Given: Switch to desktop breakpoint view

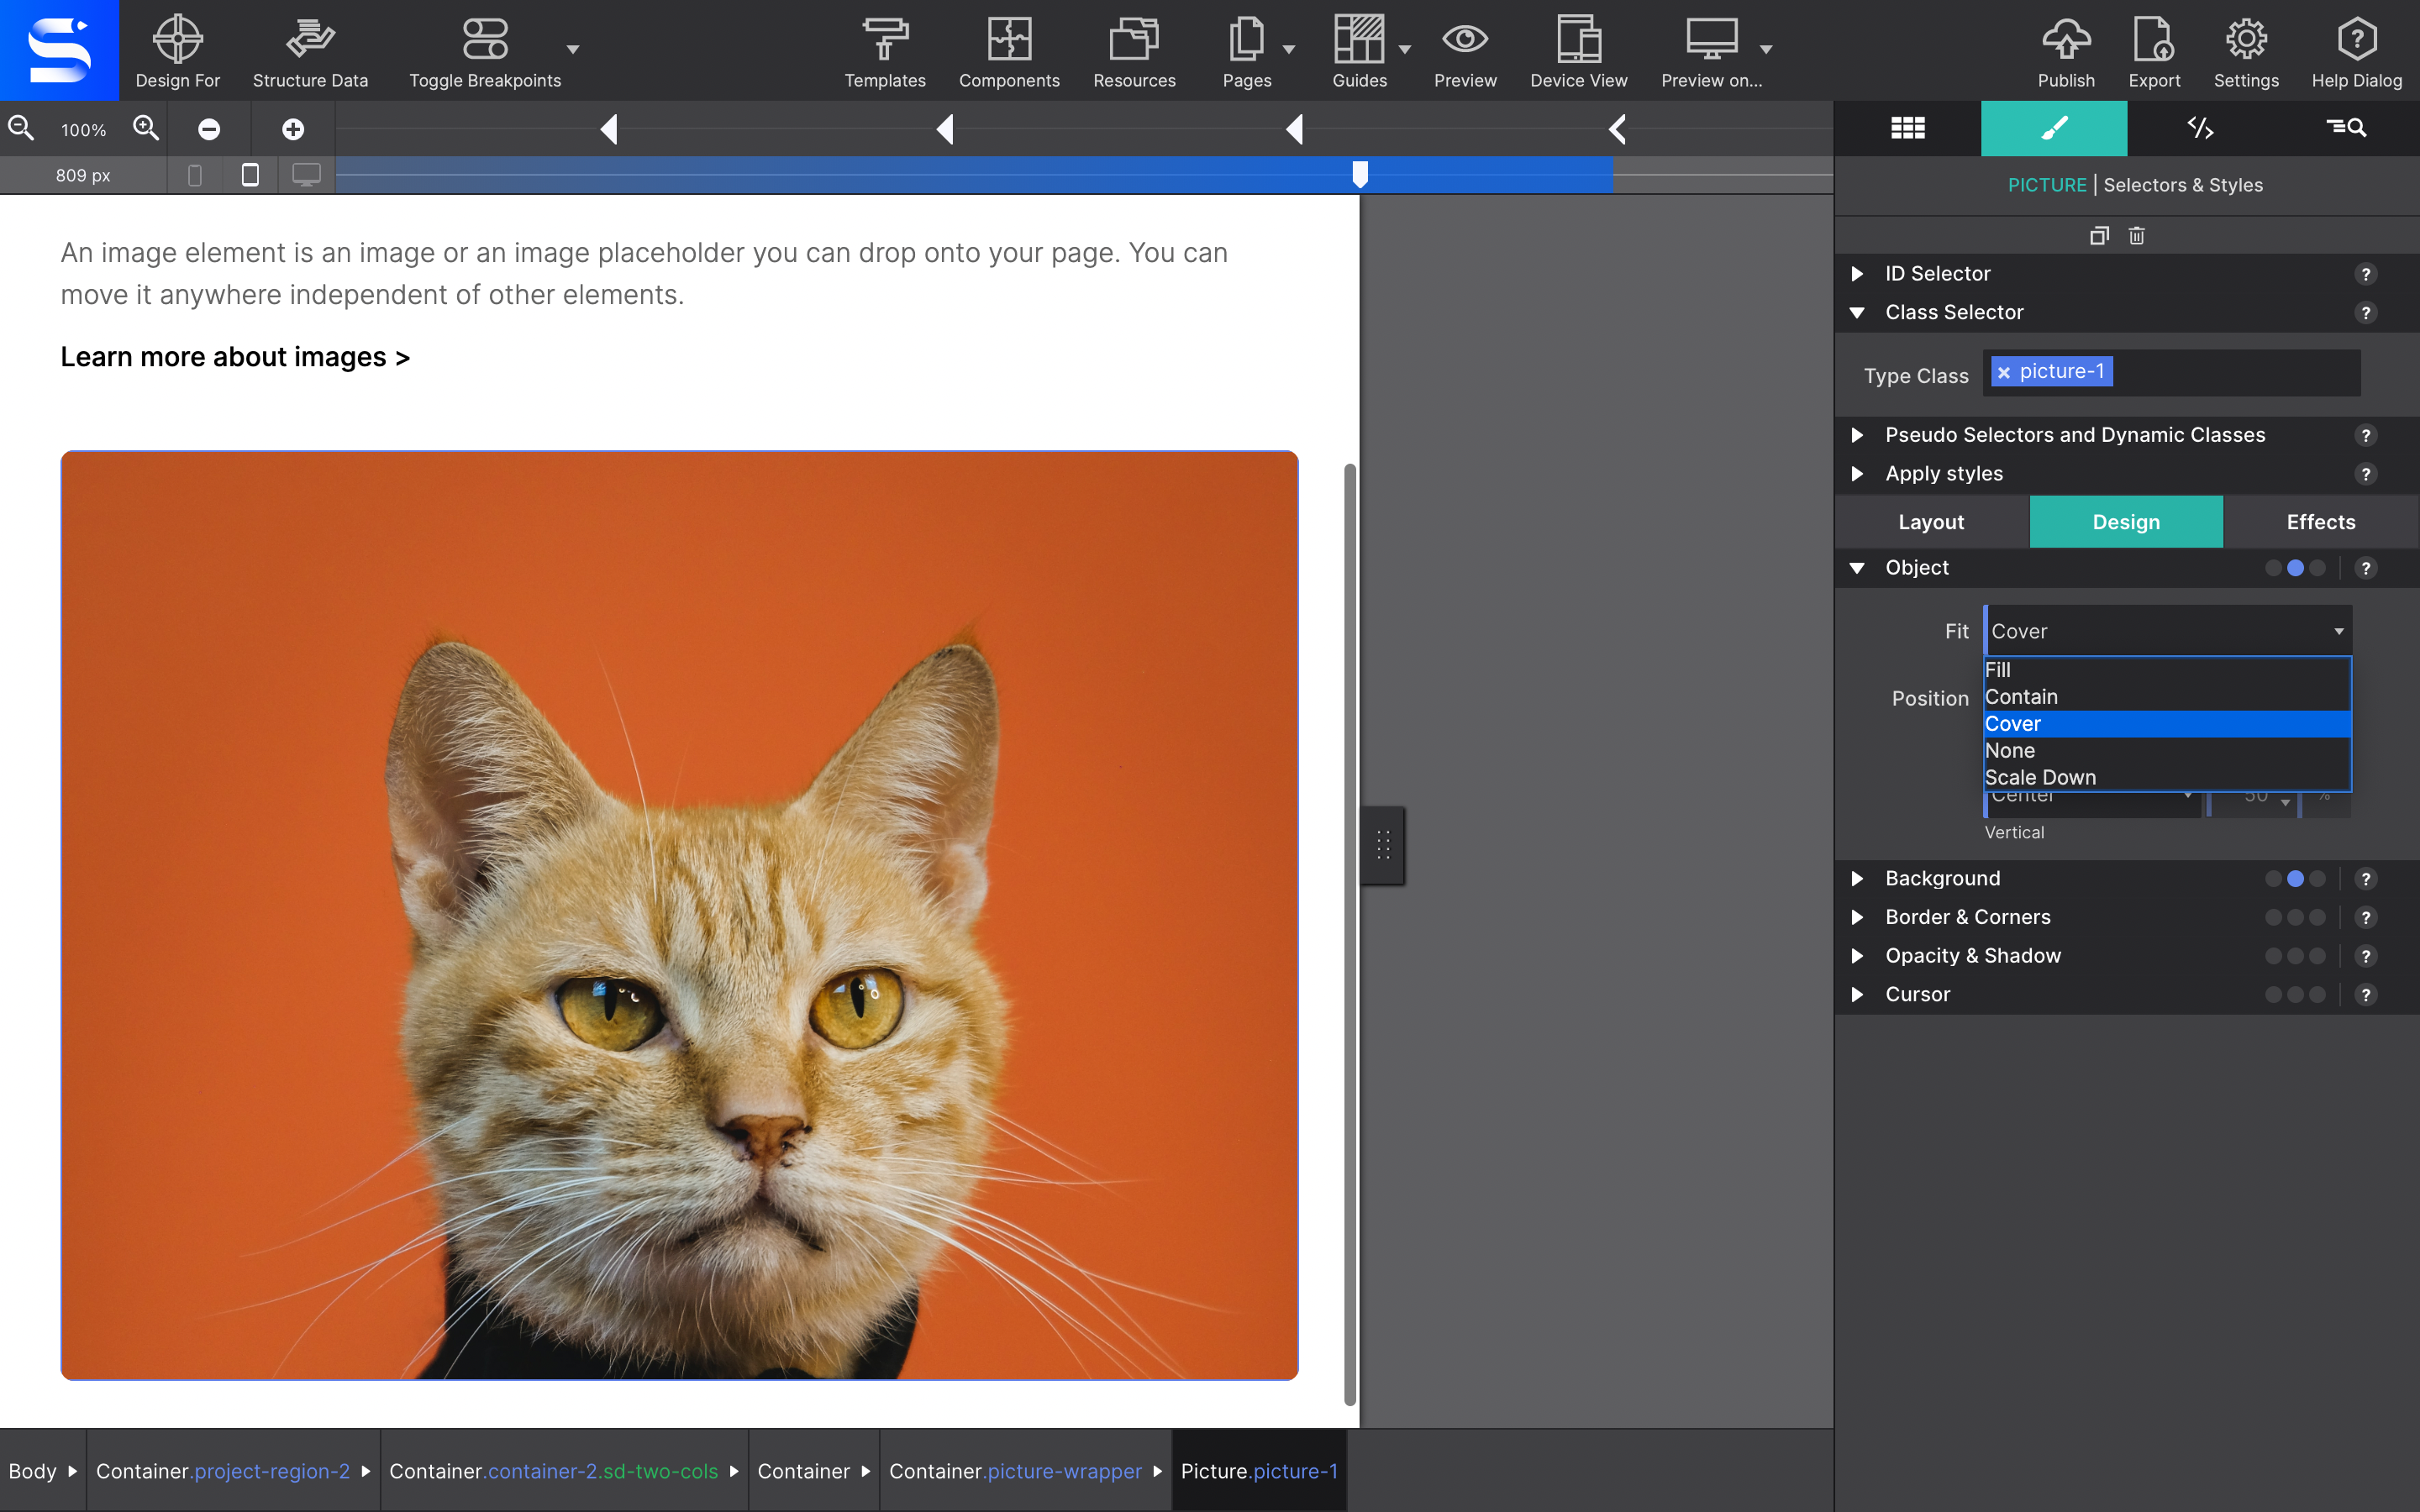Looking at the screenshot, I should coord(306,175).
